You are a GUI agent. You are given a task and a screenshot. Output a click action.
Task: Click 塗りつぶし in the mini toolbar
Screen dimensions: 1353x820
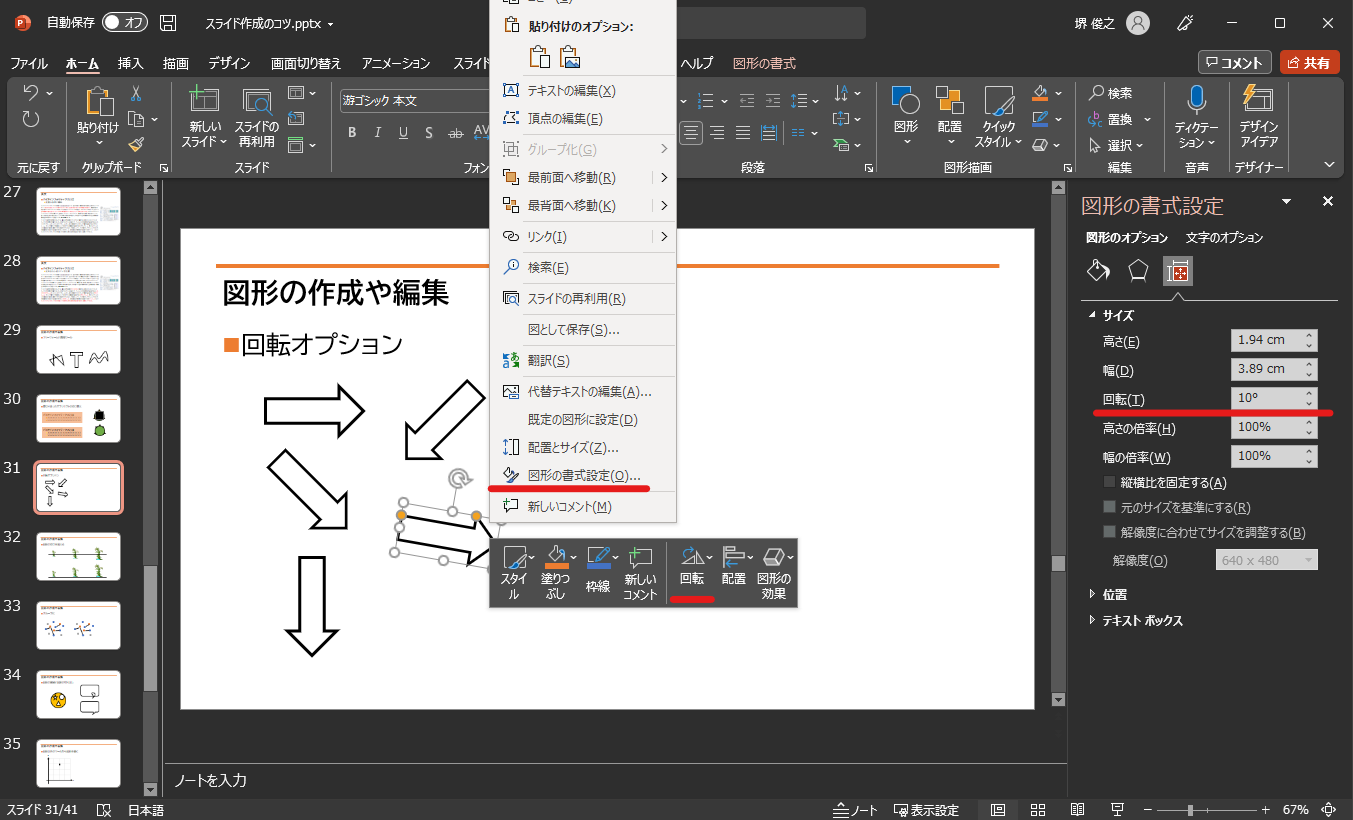555,573
